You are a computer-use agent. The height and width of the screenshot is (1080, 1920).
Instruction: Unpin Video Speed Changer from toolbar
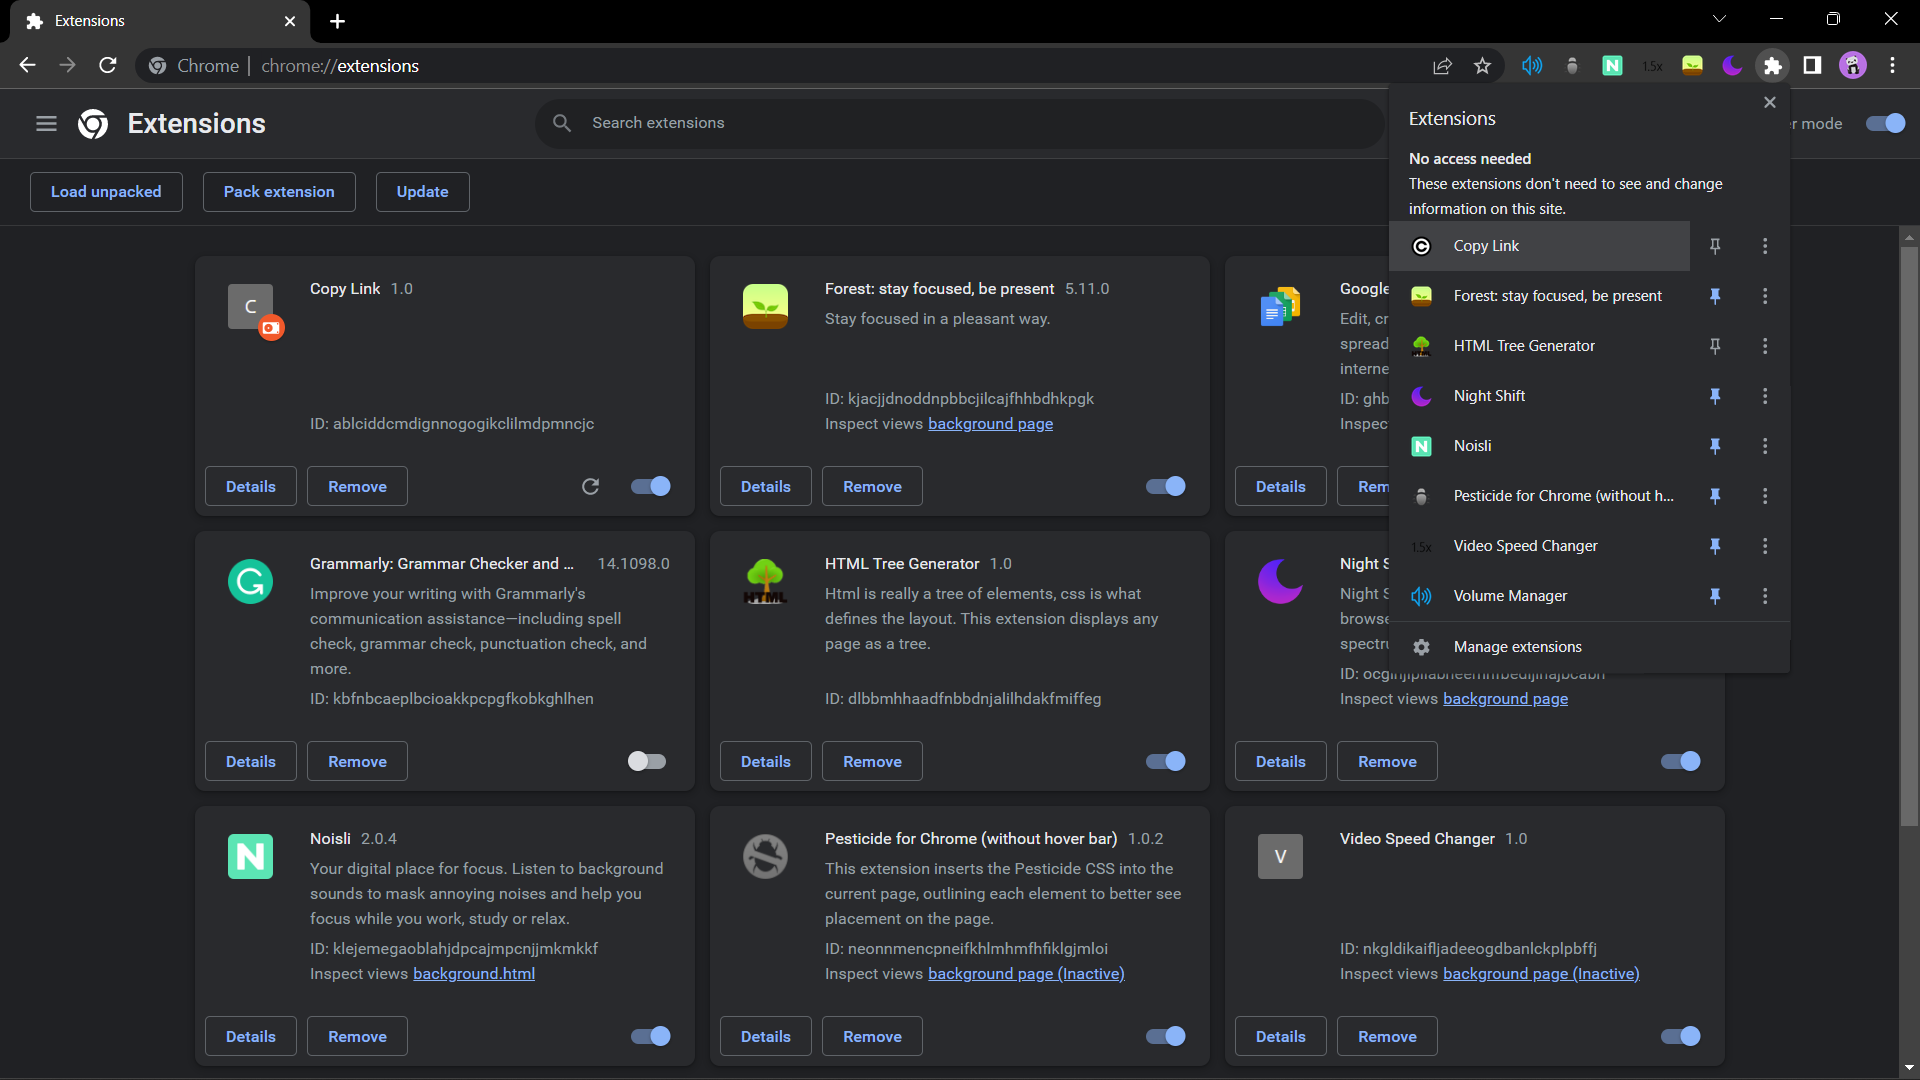tap(1715, 546)
